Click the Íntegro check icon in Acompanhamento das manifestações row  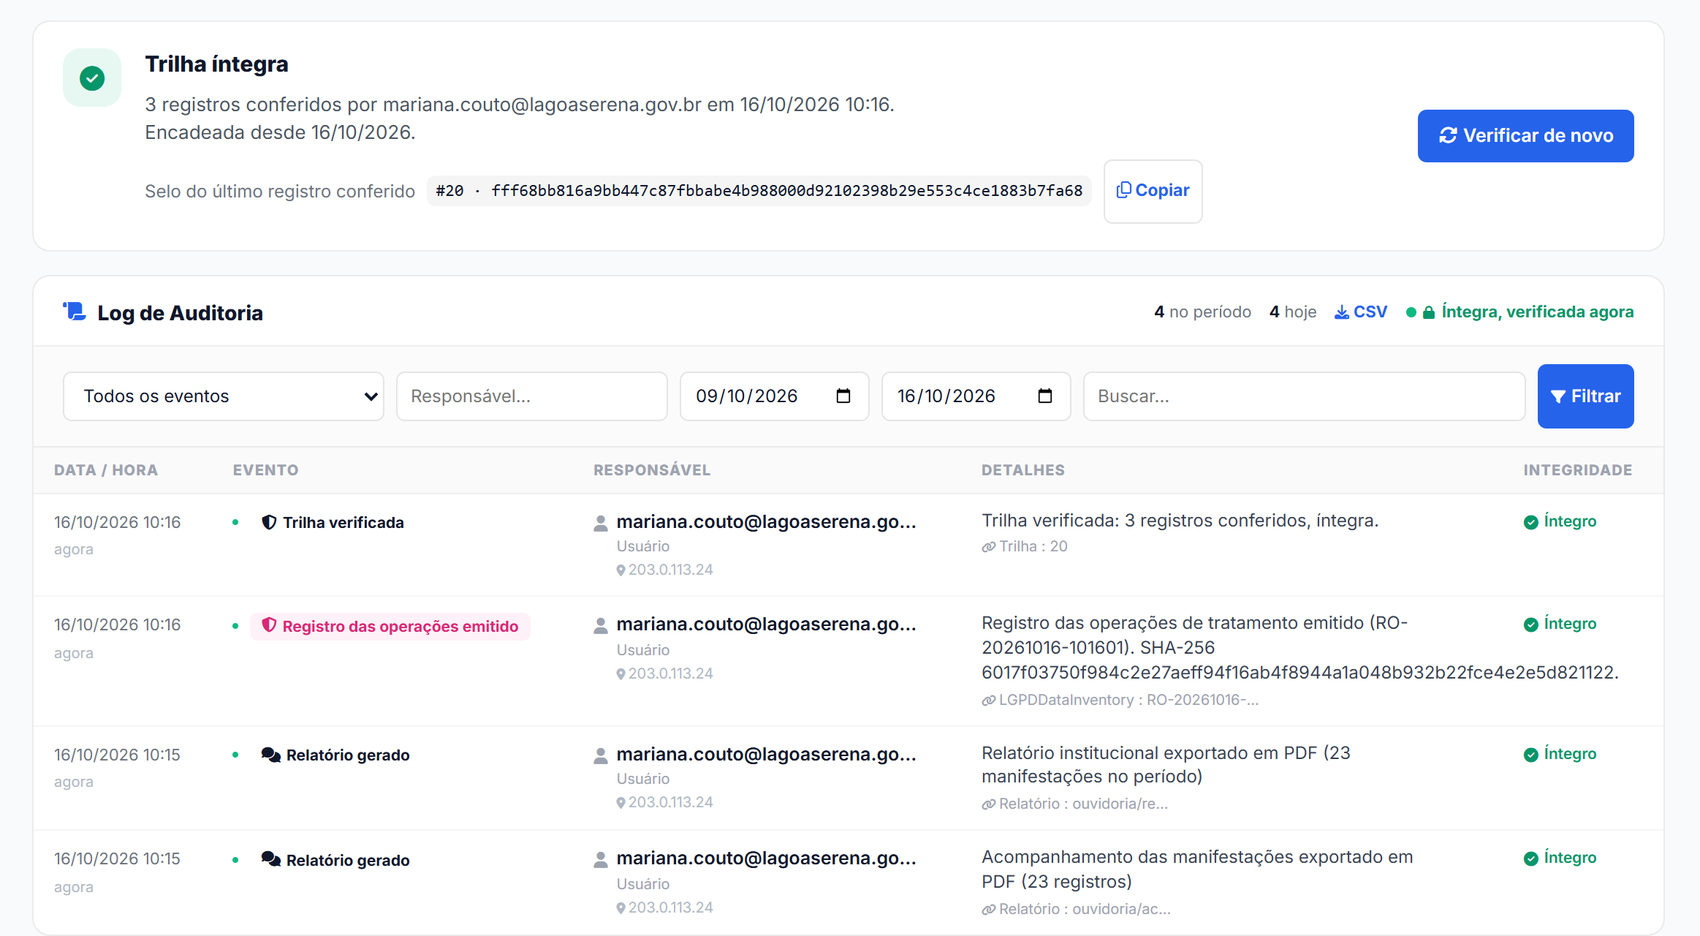pos(1531,859)
